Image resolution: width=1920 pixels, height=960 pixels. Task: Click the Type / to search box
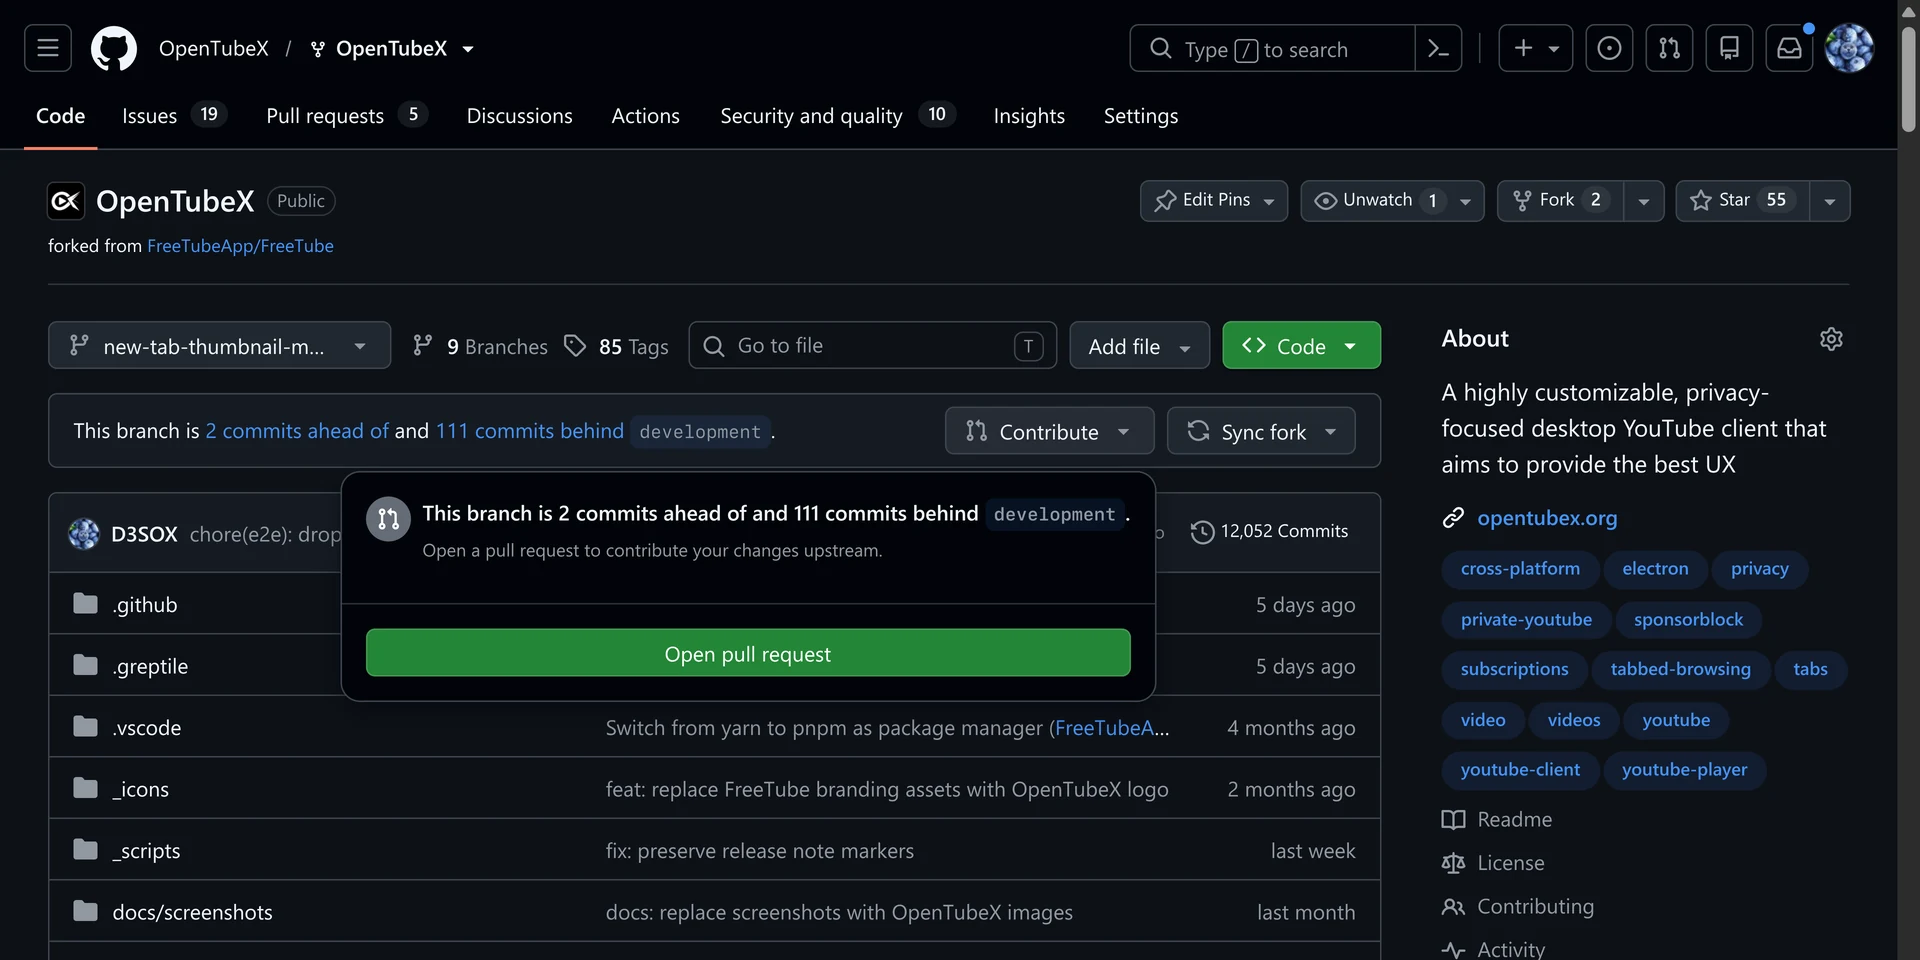pos(1272,48)
